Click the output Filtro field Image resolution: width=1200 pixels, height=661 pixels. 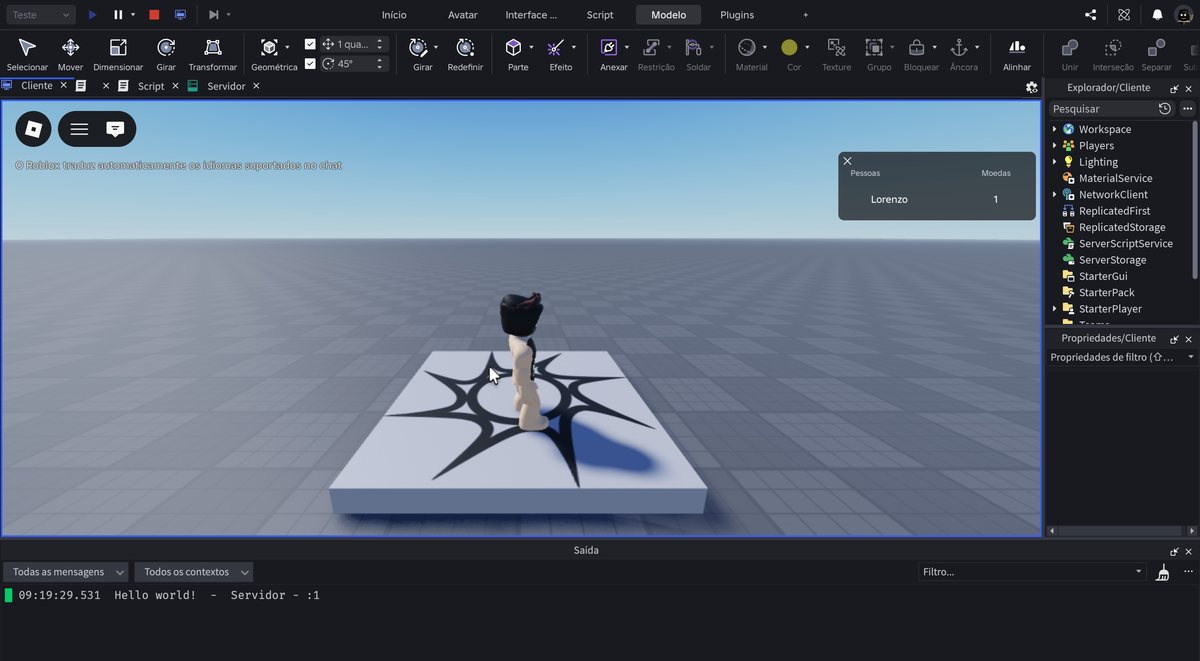point(1031,572)
